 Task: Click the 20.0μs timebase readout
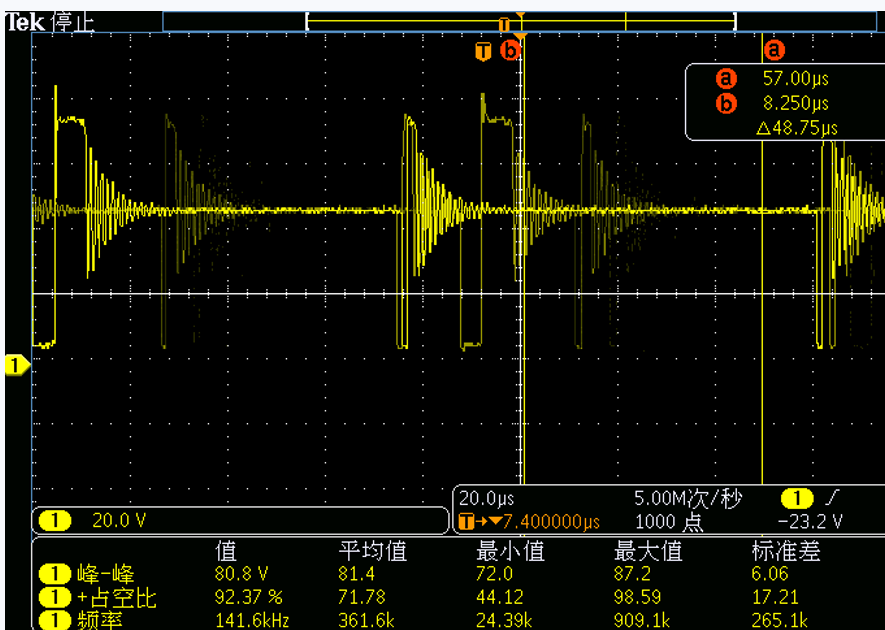(x=487, y=498)
